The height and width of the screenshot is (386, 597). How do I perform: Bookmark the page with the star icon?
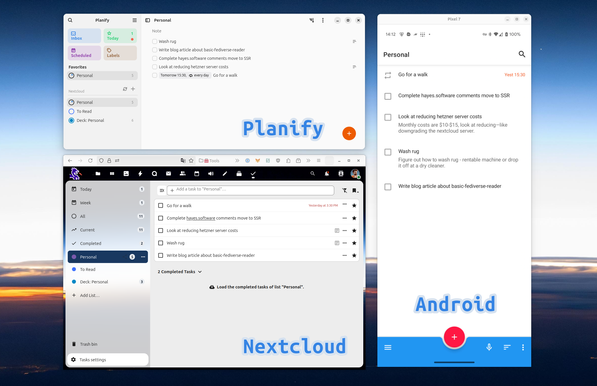pyautogui.click(x=191, y=161)
